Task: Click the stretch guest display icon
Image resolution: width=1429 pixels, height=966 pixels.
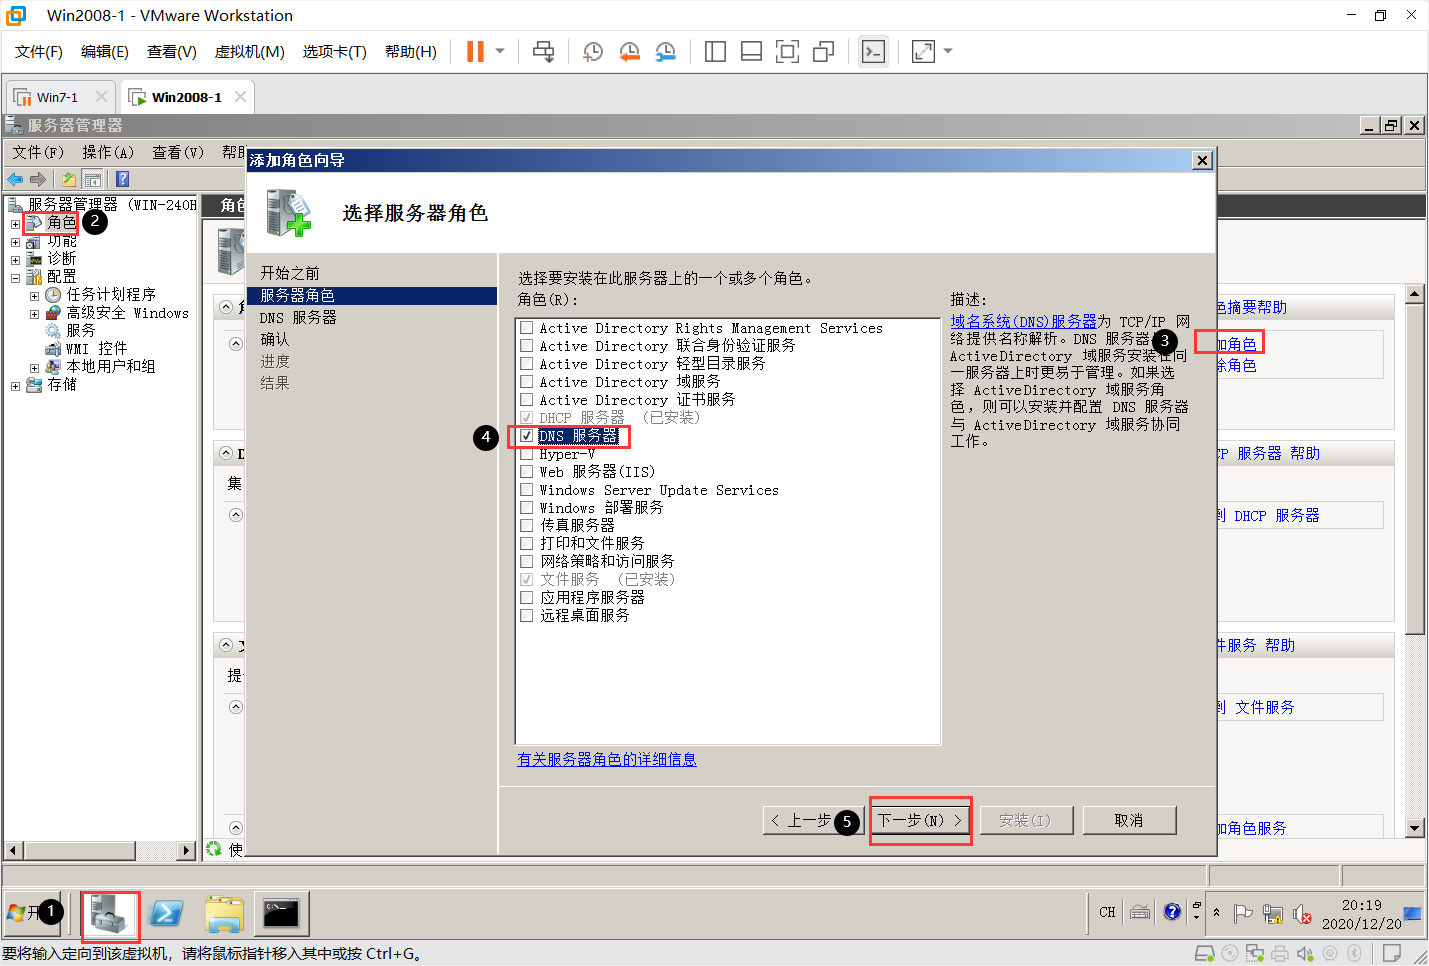Action: tap(923, 51)
